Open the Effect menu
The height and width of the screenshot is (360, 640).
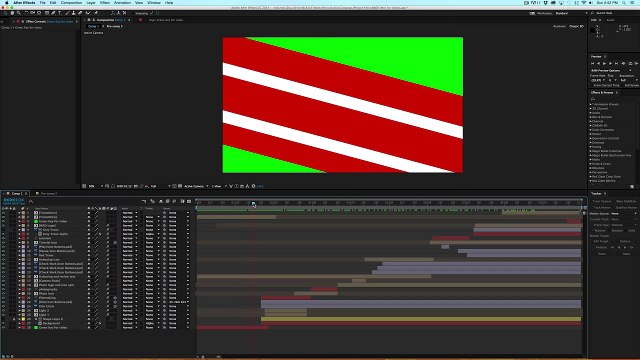(105, 2)
